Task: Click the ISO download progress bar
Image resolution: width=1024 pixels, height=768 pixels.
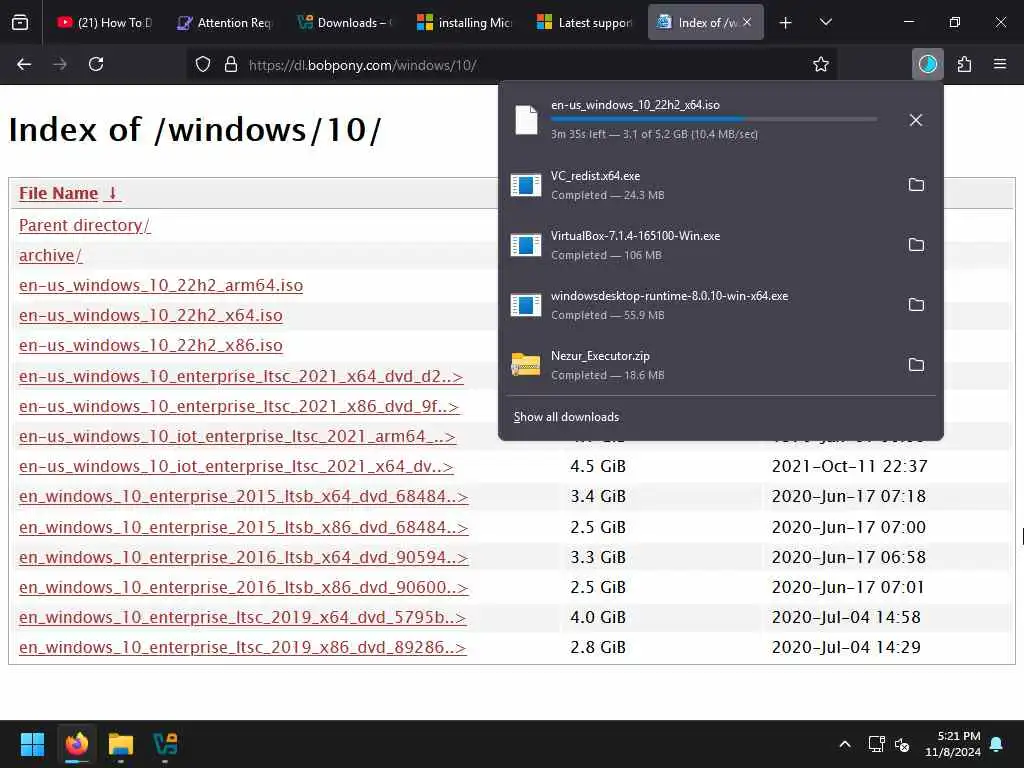Action: (x=714, y=120)
